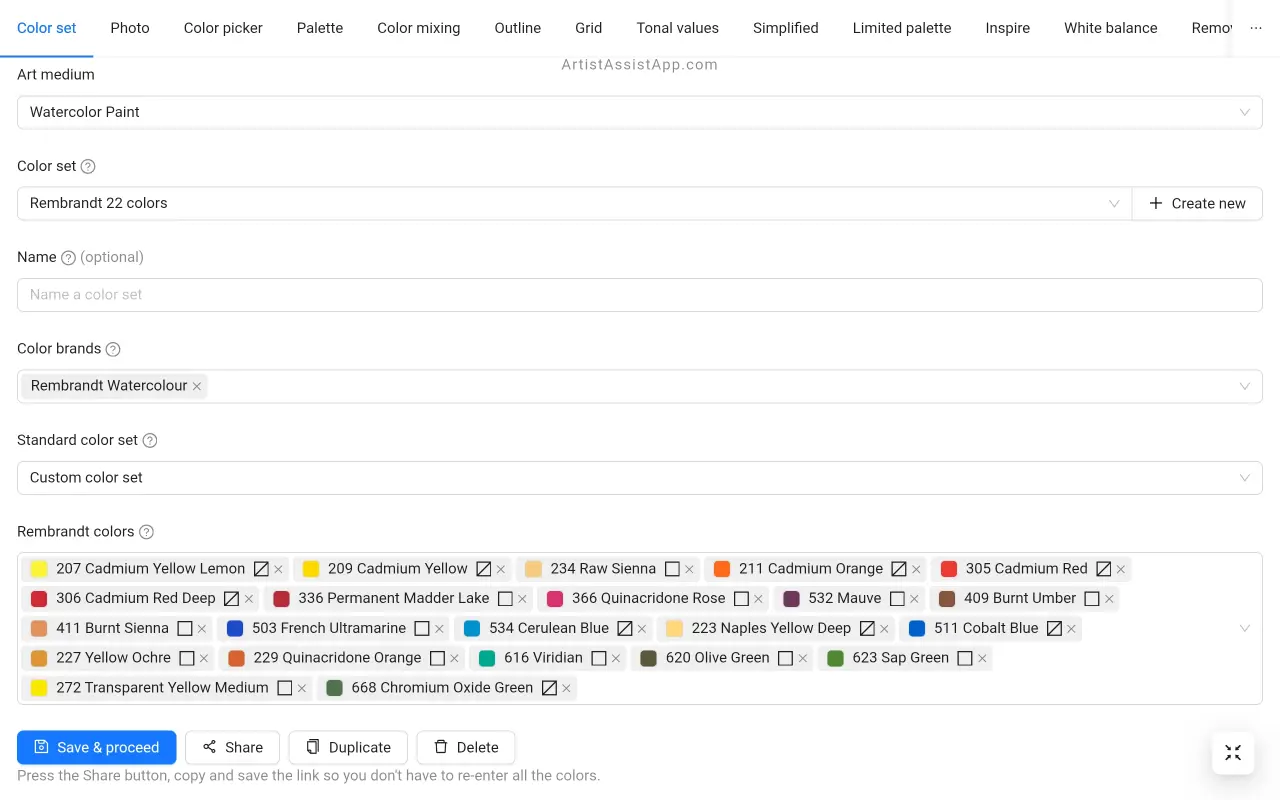
Task: Toggle opacity box for 305 Cadmium Red
Action: point(1103,568)
